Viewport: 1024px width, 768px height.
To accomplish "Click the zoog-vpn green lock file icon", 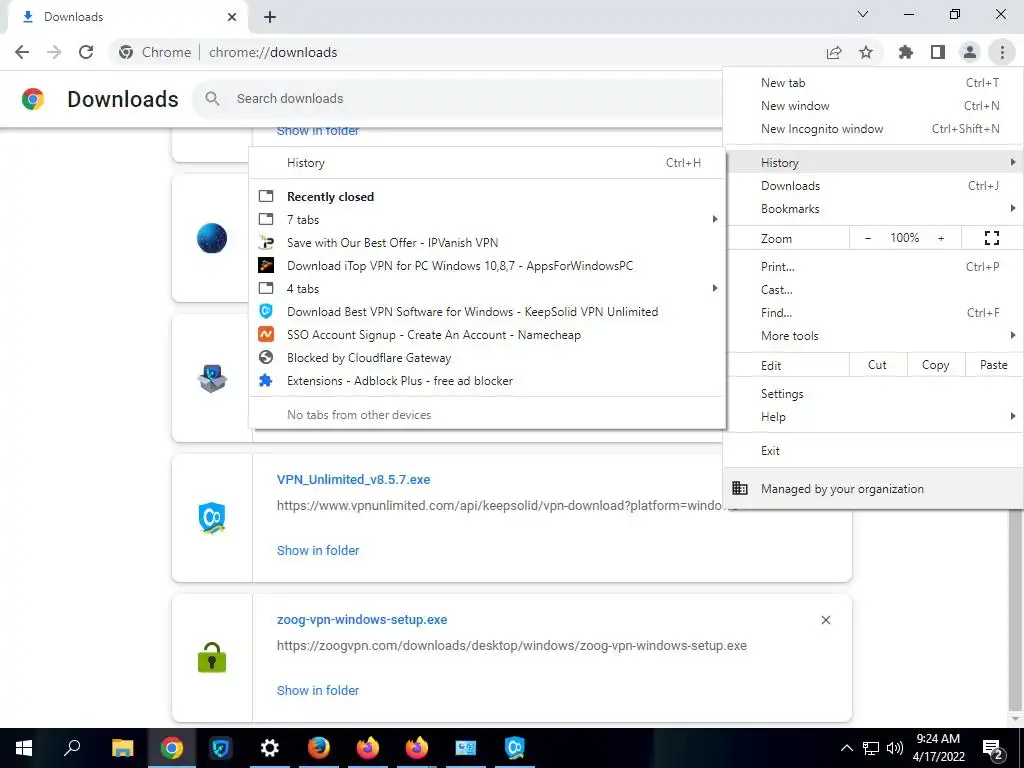I will tap(212, 658).
